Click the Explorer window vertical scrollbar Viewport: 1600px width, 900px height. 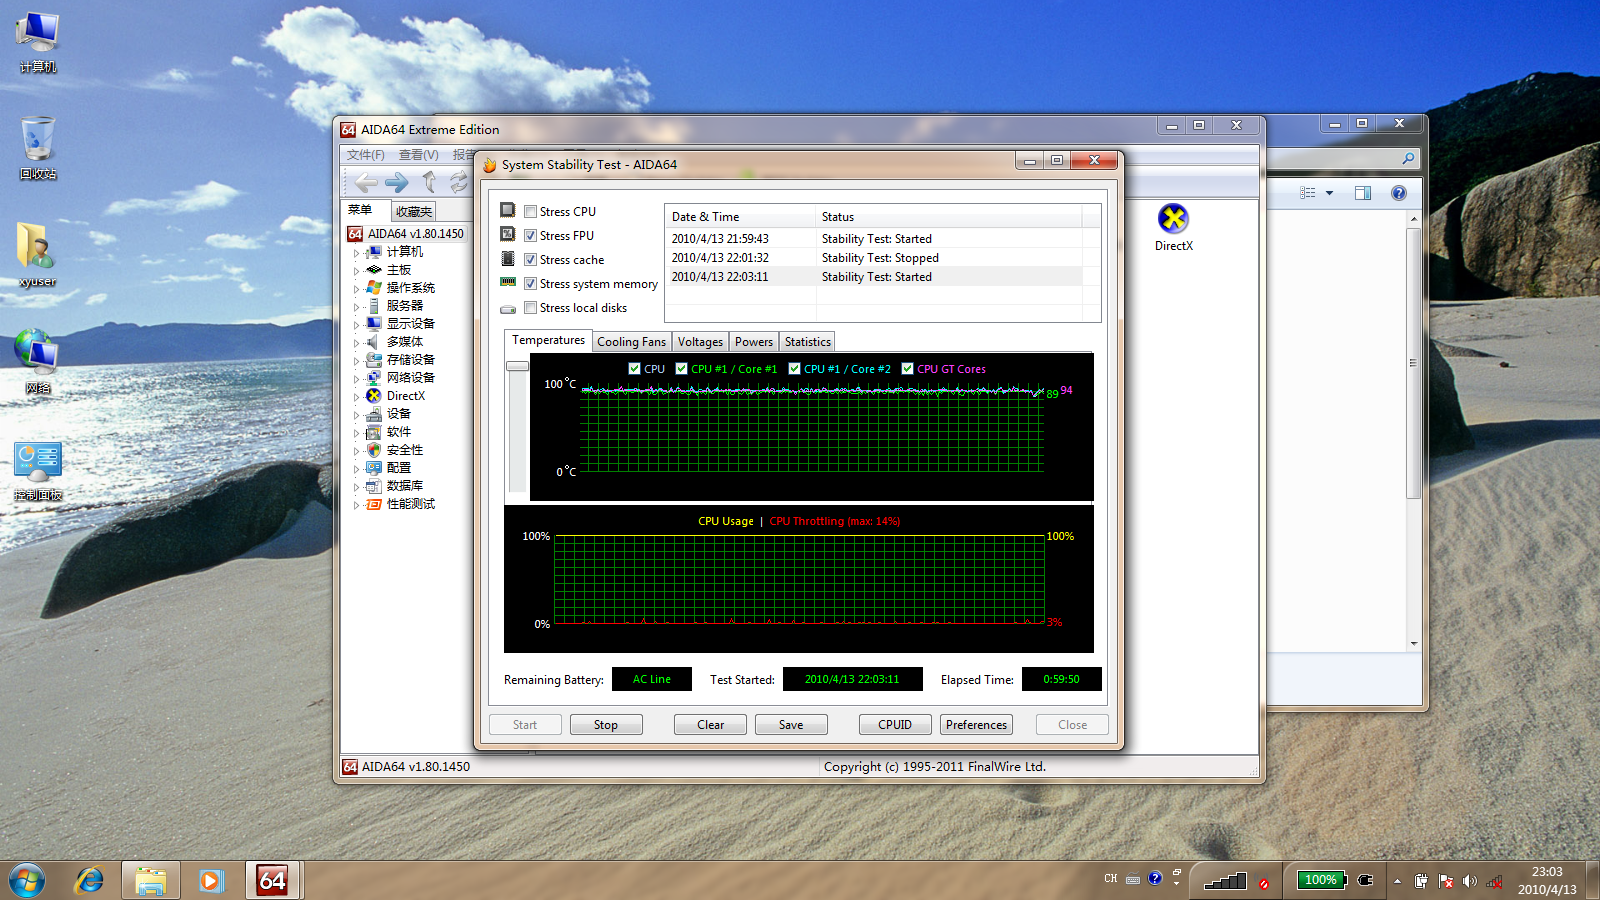(x=1413, y=361)
